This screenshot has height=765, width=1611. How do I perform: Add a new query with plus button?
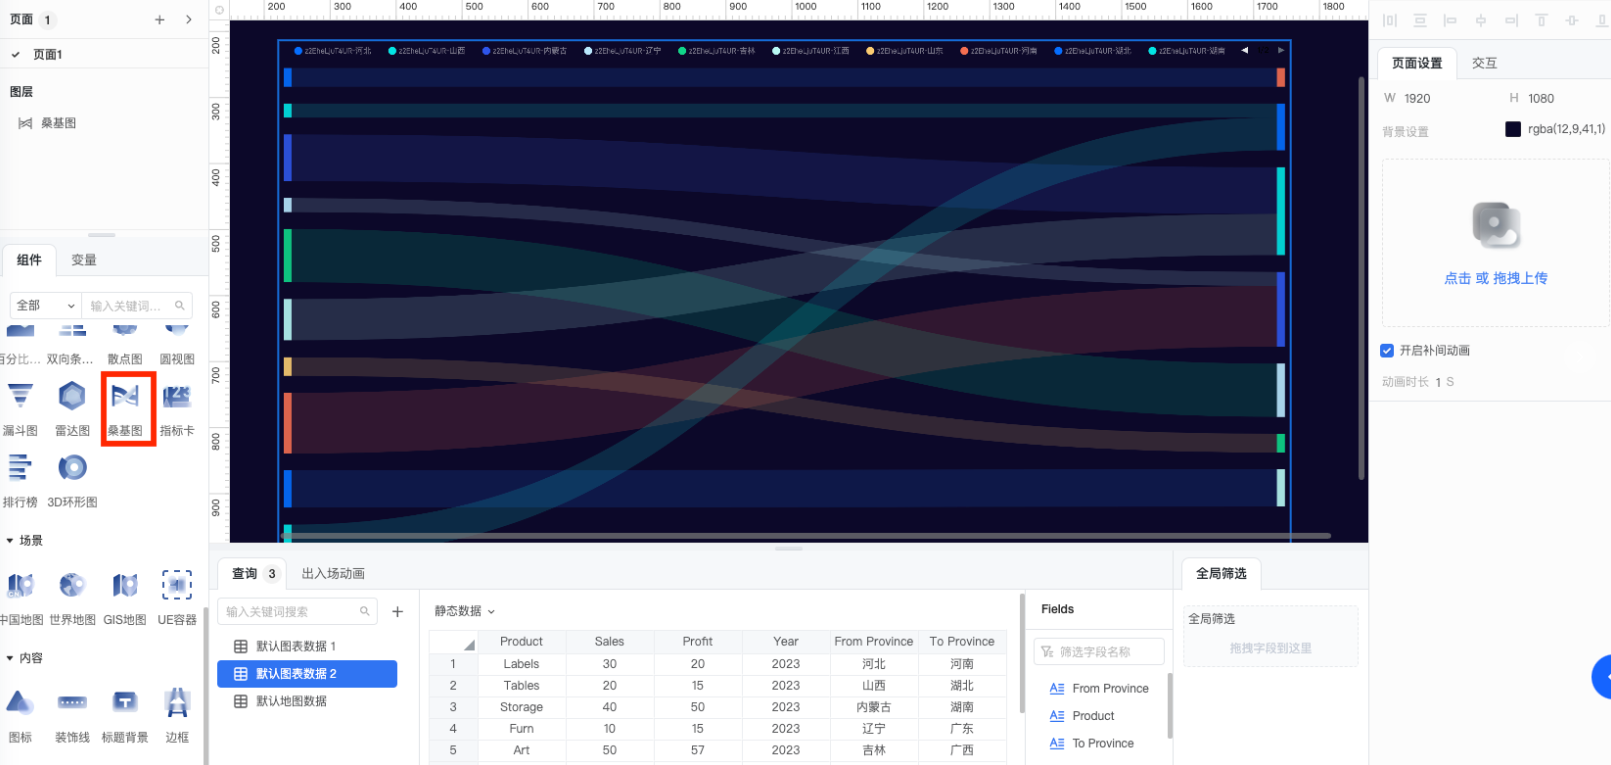[x=397, y=611]
